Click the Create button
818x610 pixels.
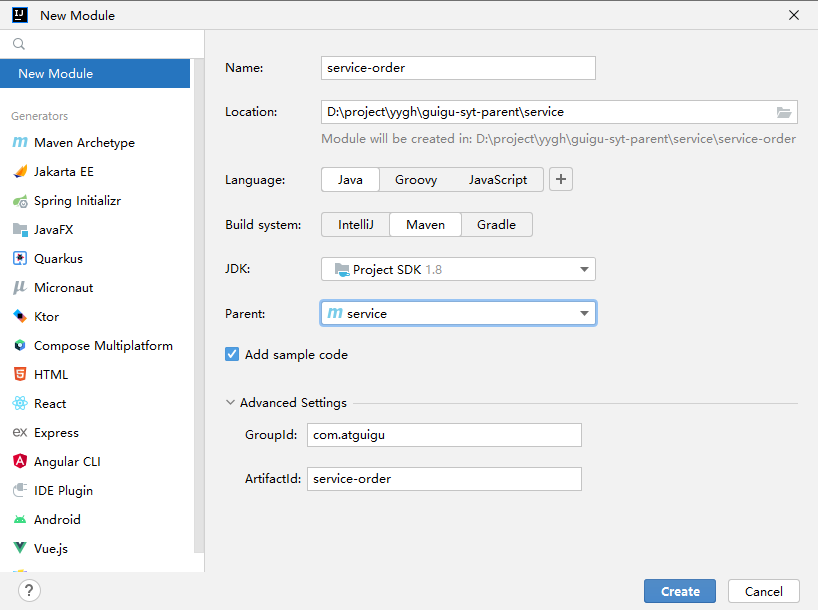click(x=680, y=591)
